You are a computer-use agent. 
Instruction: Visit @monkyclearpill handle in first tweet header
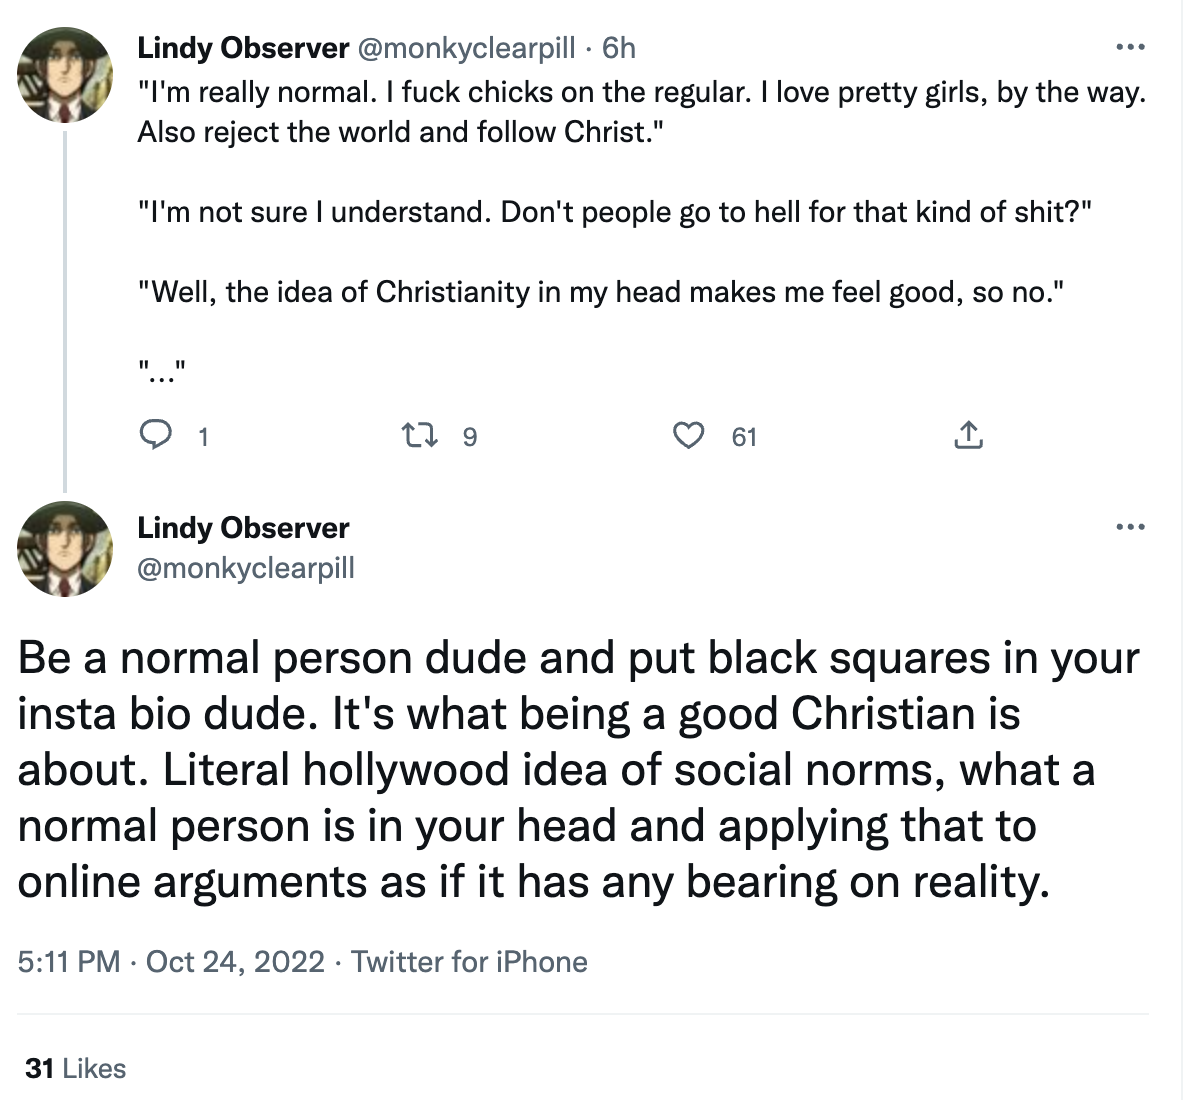click(x=466, y=48)
